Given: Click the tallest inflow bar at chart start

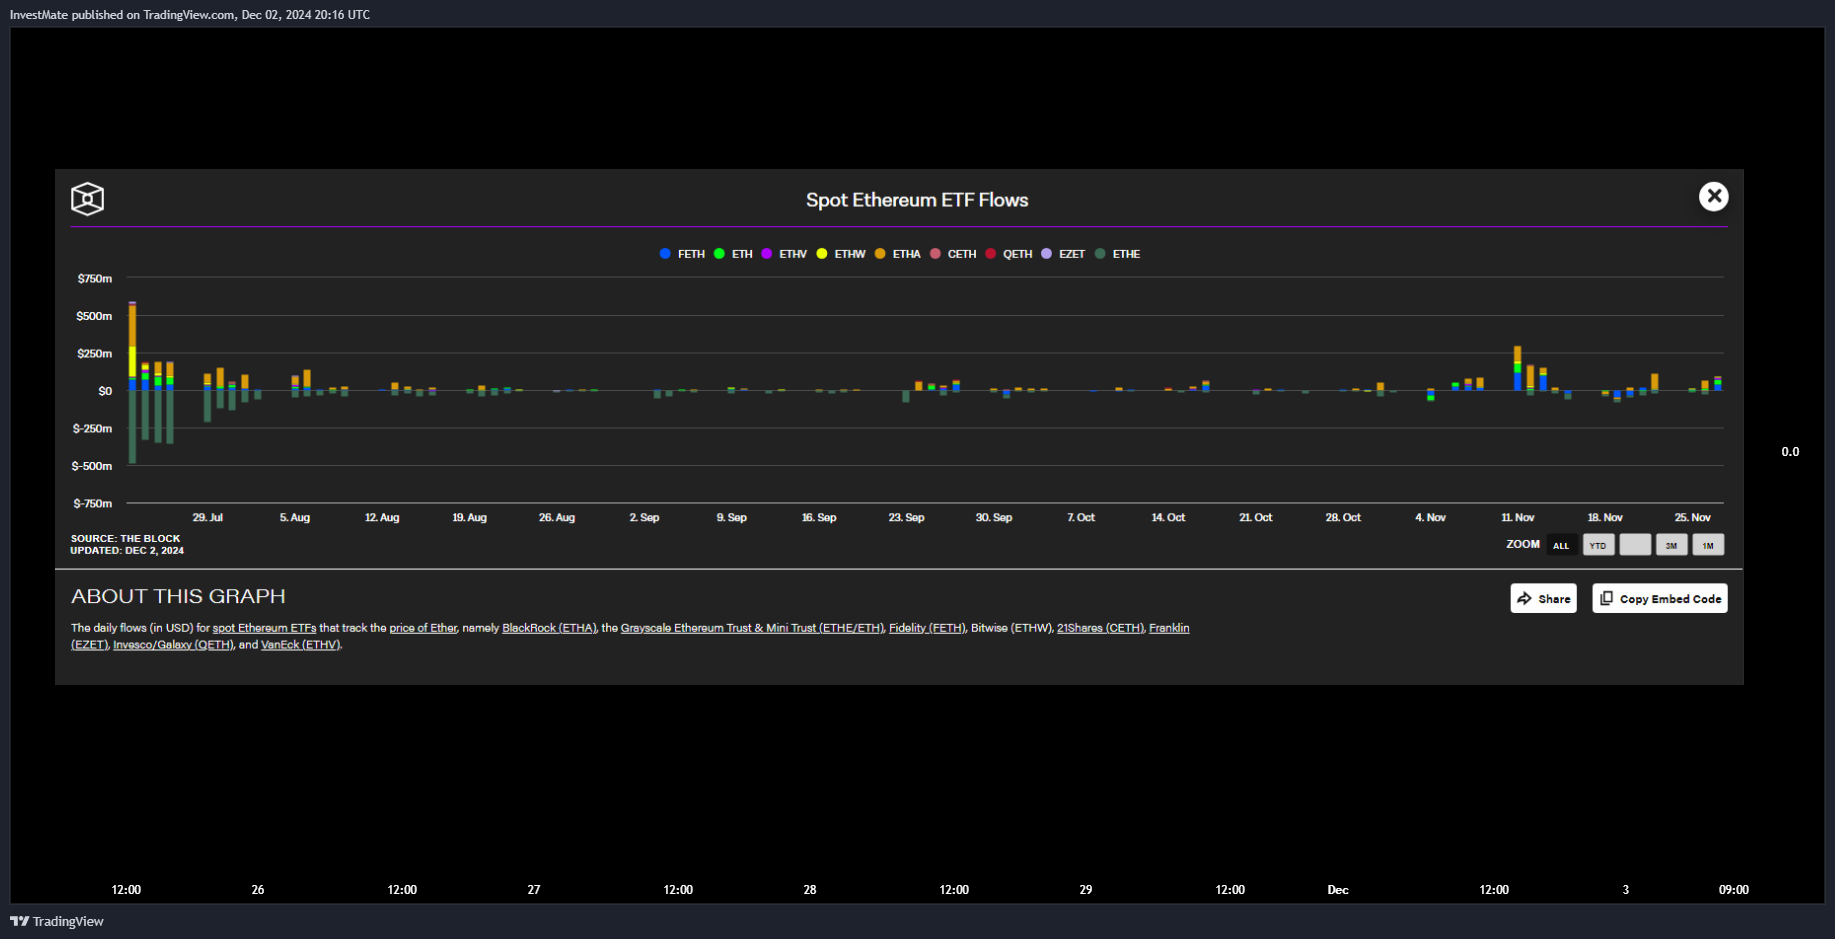Looking at the screenshot, I should pyautogui.click(x=132, y=346).
